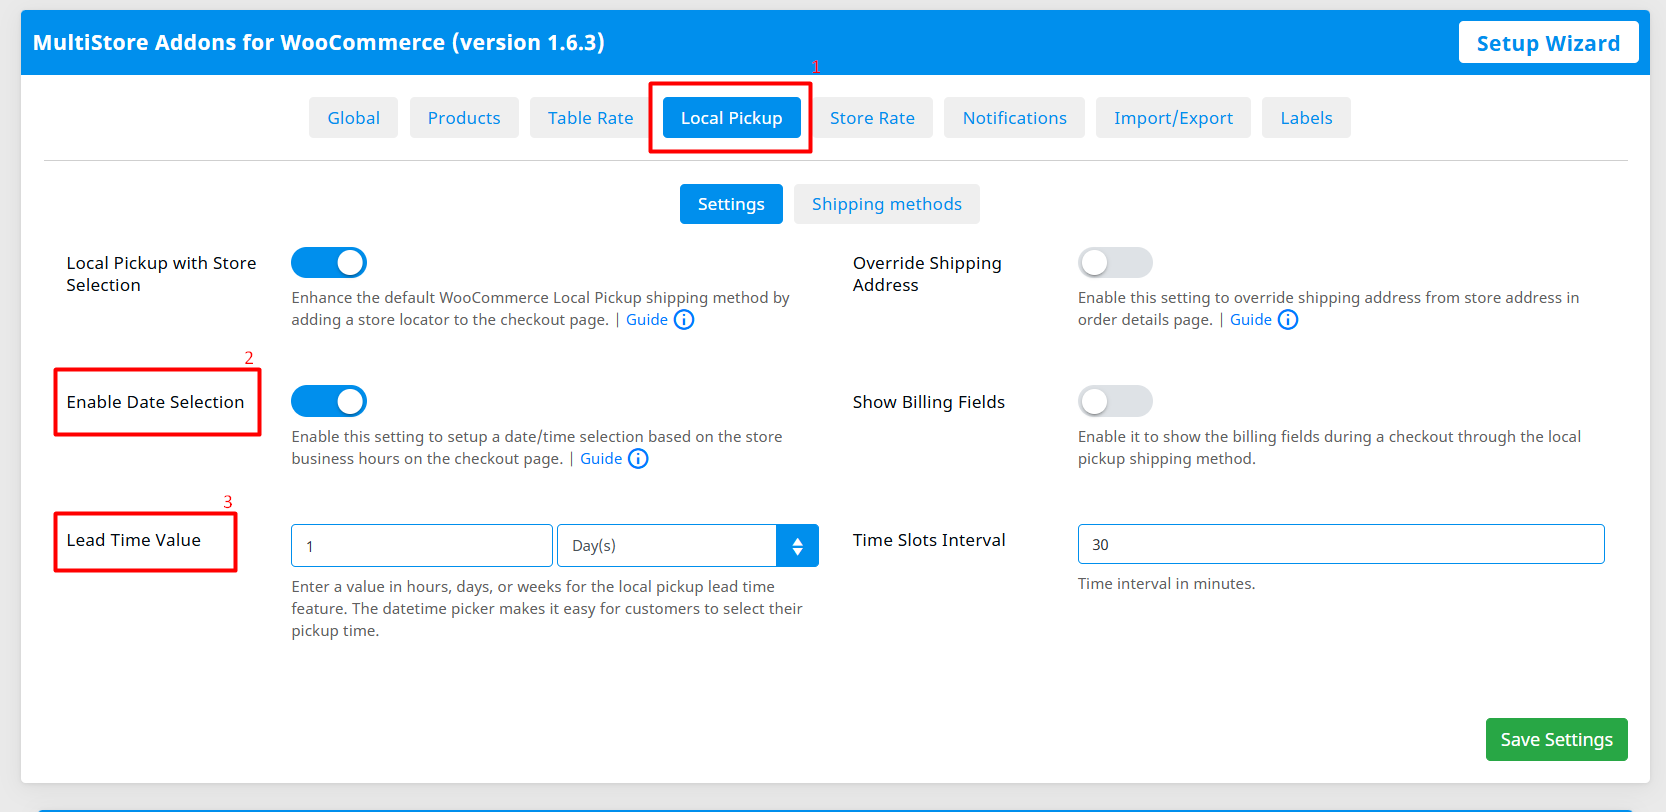Turn on Show Billing Fields toggle

pos(1115,401)
